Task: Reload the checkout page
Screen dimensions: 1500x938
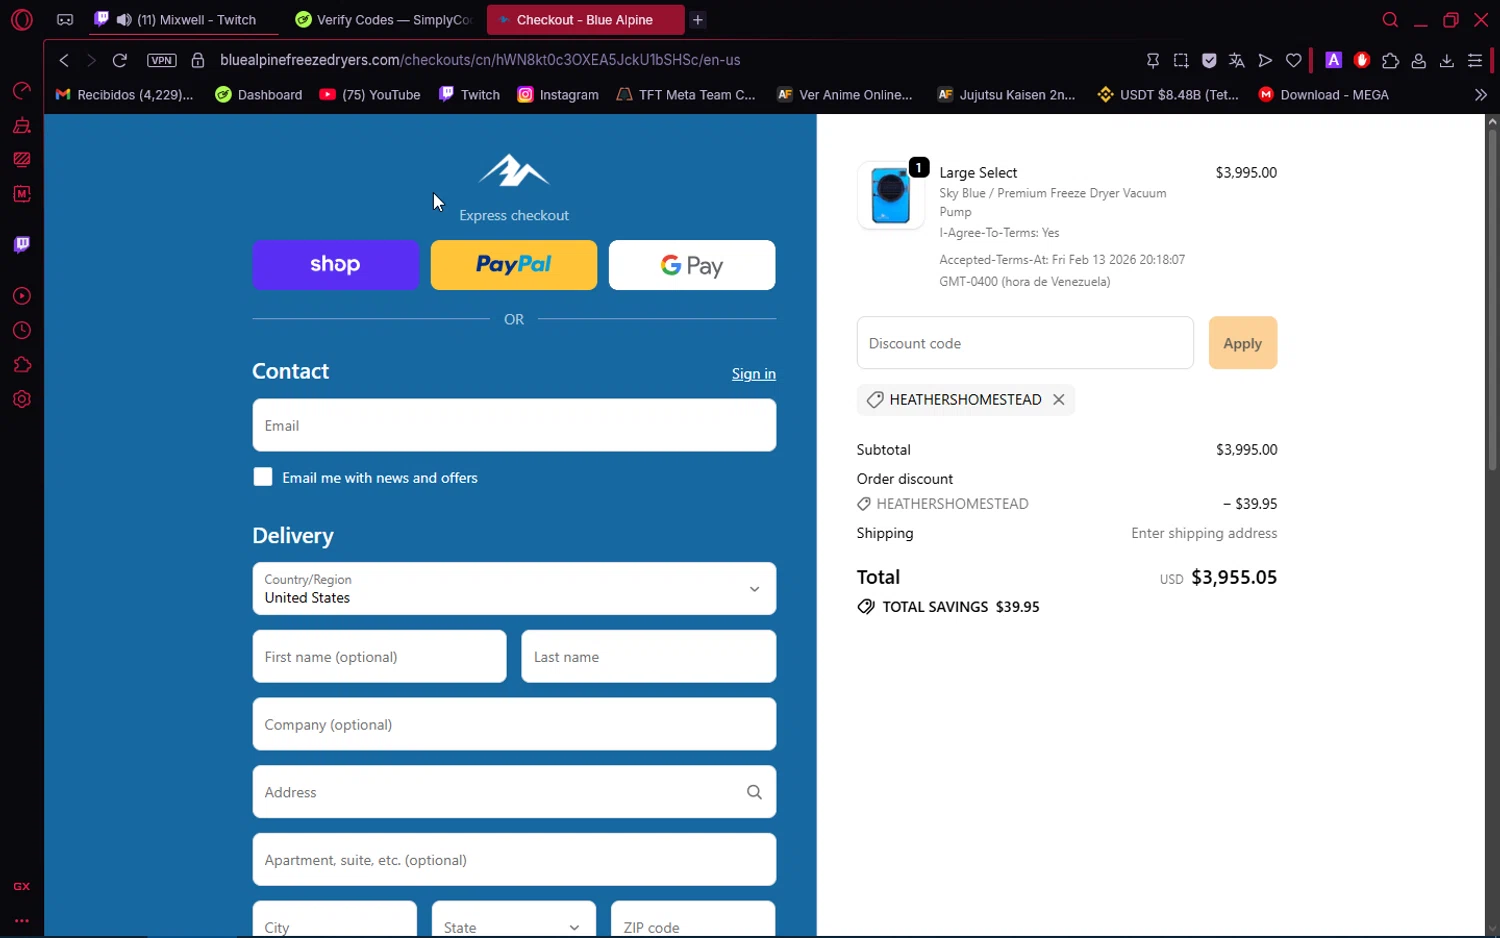Action: (120, 60)
